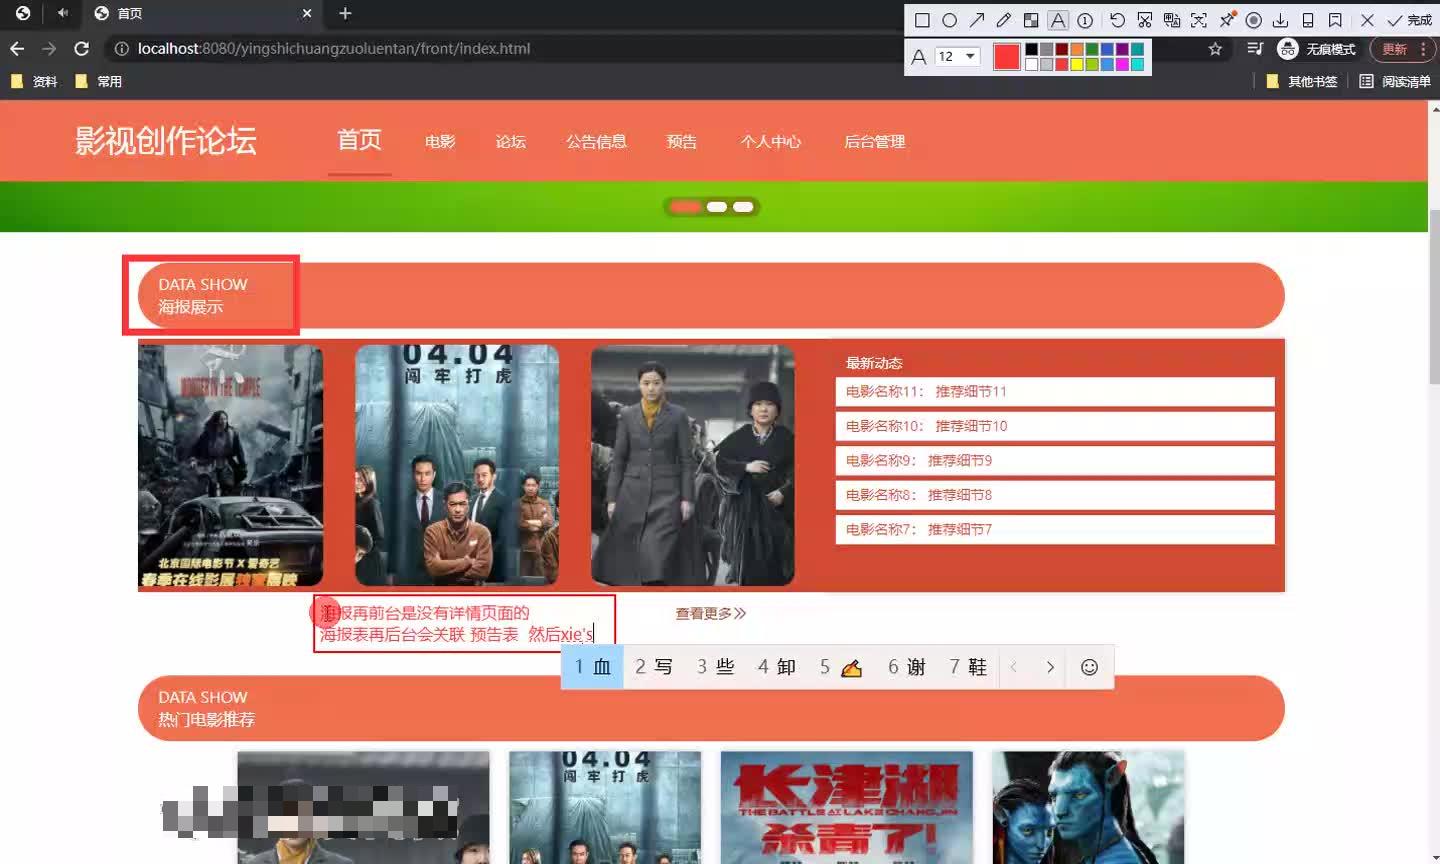Select the second carousel indicator dot
Image resolution: width=1440 pixels, height=864 pixels.
coord(716,207)
